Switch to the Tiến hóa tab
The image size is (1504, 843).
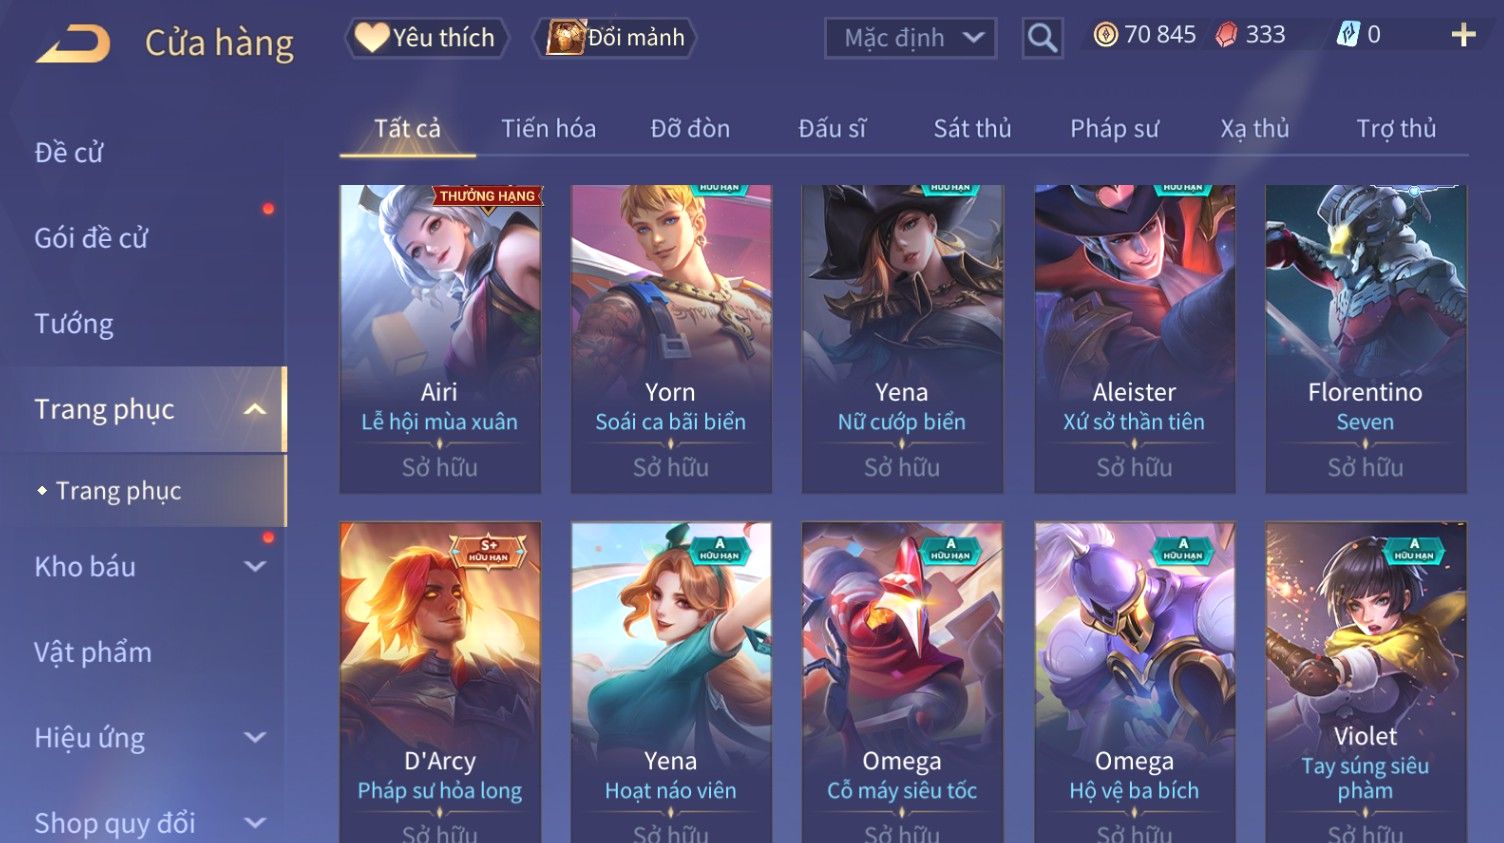[548, 128]
